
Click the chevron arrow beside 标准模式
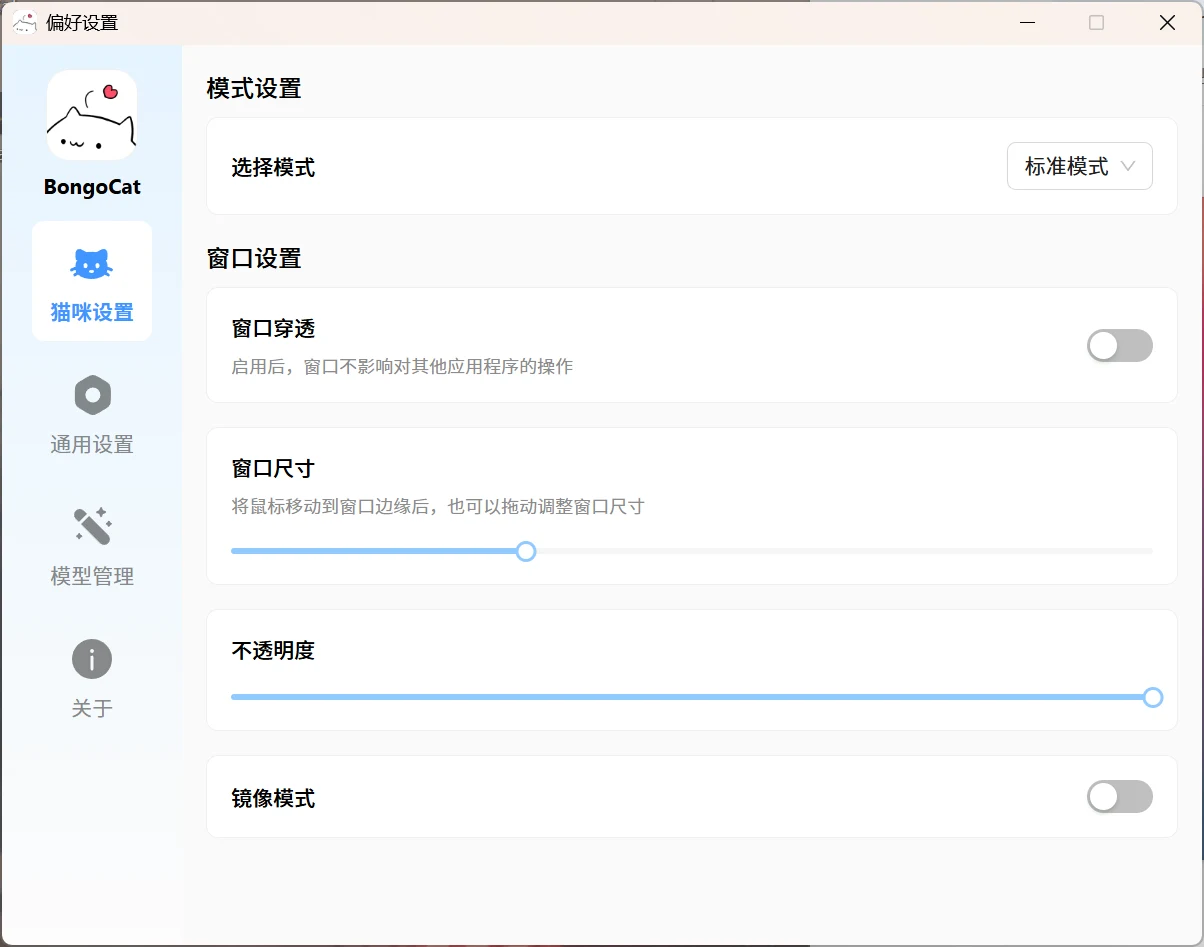click(1128, 167)
